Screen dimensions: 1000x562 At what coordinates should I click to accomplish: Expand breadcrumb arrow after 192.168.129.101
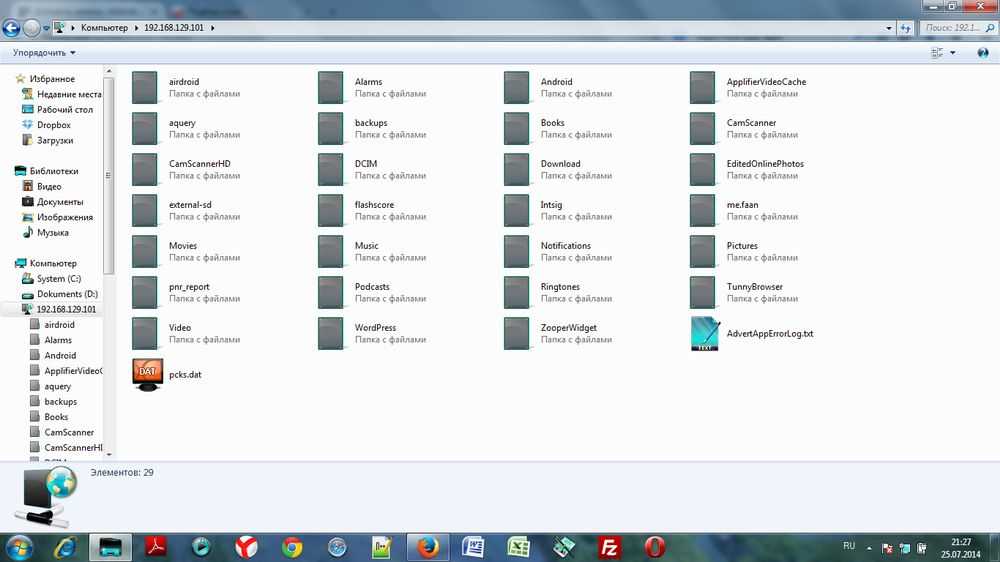tap(212, 28)
